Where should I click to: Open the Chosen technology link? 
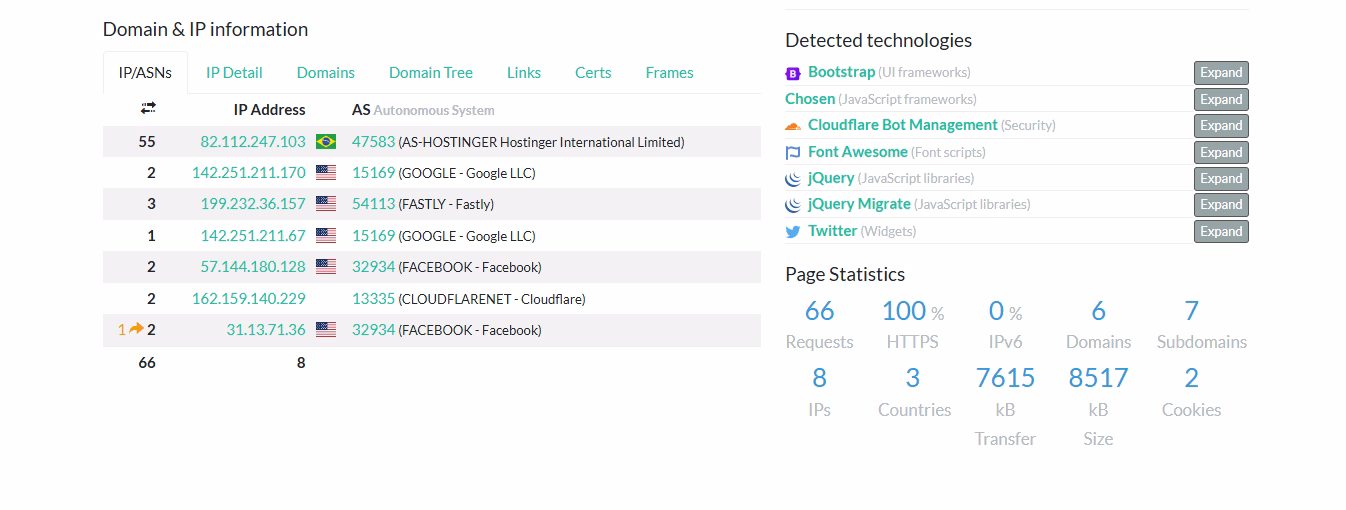click(810, 98)
